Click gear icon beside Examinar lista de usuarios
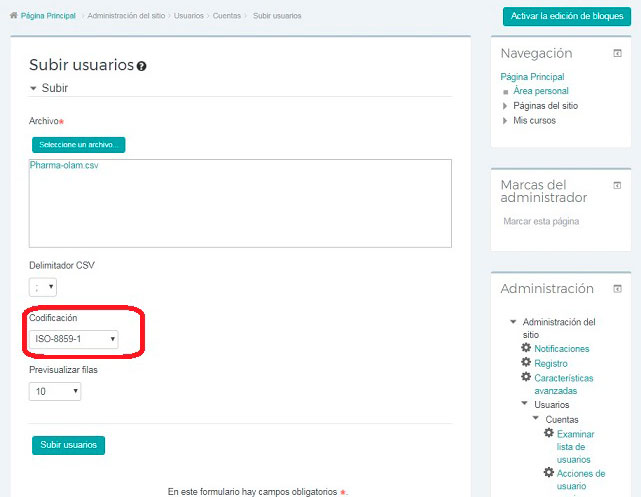 (549, 433)
